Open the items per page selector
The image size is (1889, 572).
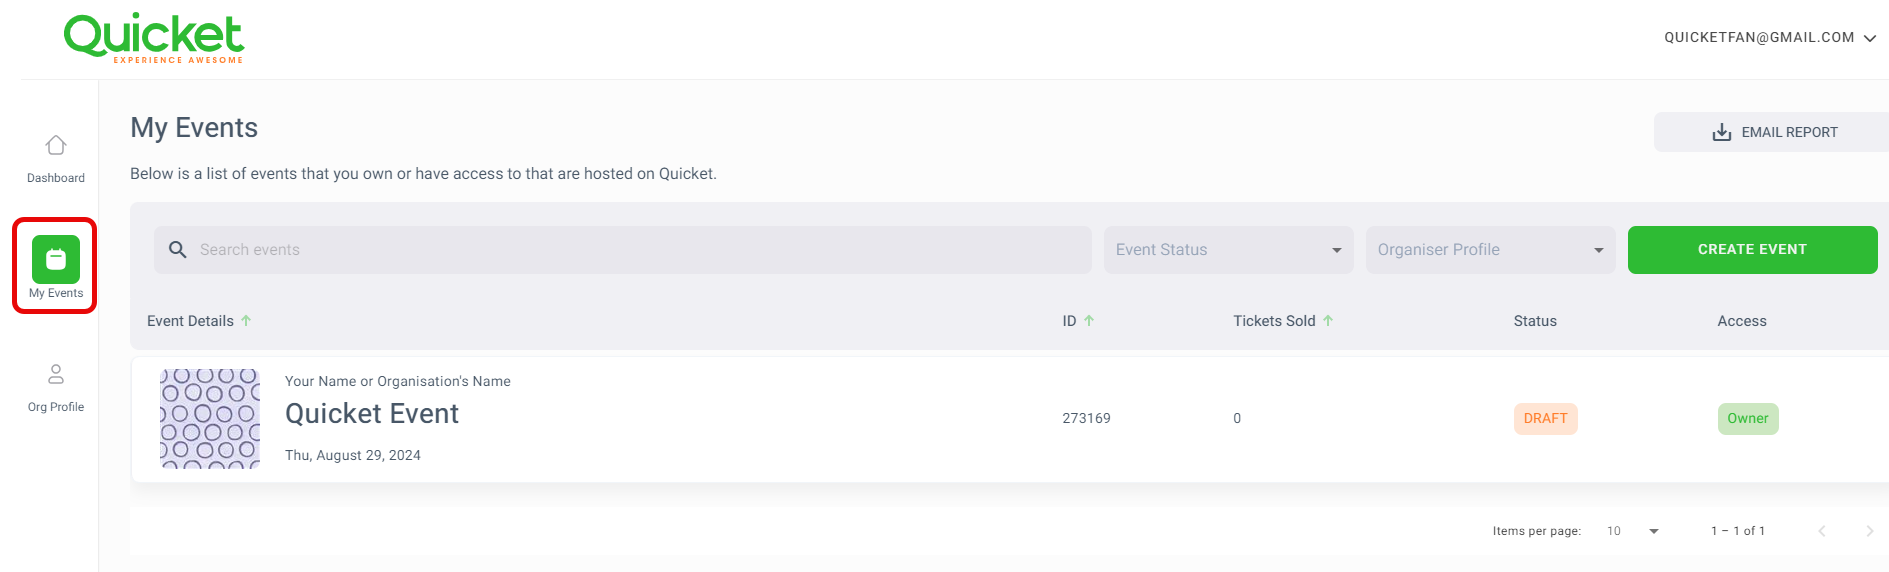1633,531
